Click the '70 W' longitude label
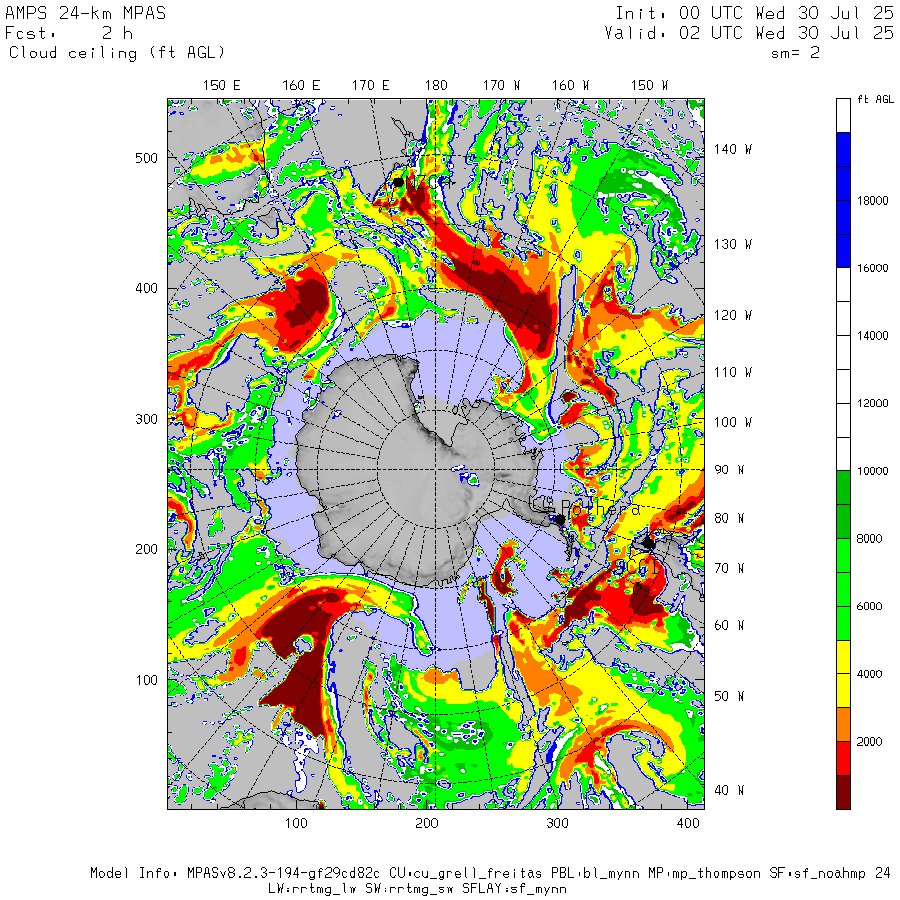This screenshot has height=900, width=900. [729, 568]
